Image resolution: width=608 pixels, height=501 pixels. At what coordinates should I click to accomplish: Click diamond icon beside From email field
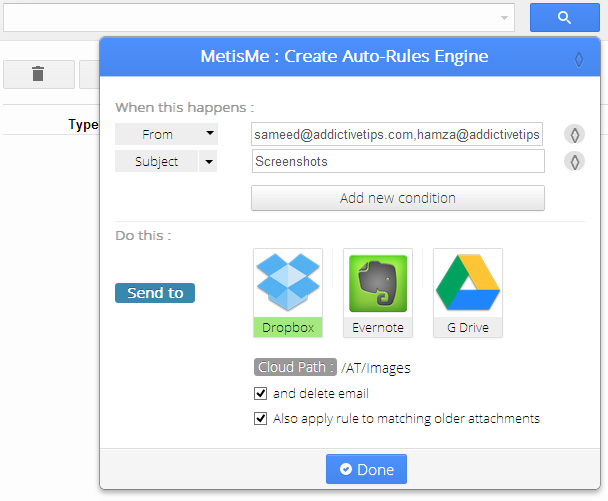(x=574, y=135)
